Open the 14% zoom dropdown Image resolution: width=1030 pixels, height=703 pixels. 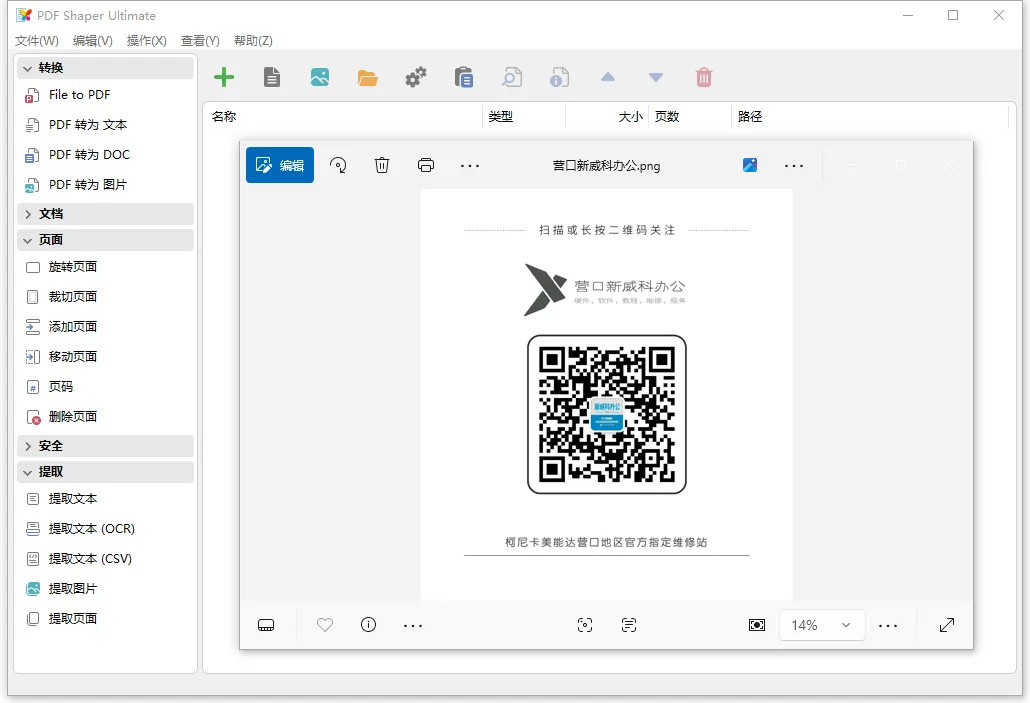(x=822, y=625)
